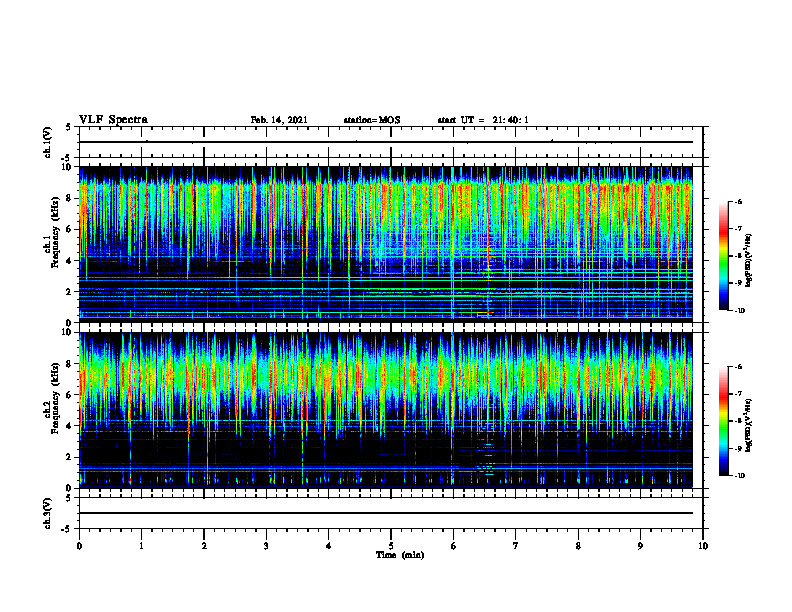Screen dimensions: 792x612
Task: Click the ch.1 voltage waveform trace
Action: (x=385, y=142)
